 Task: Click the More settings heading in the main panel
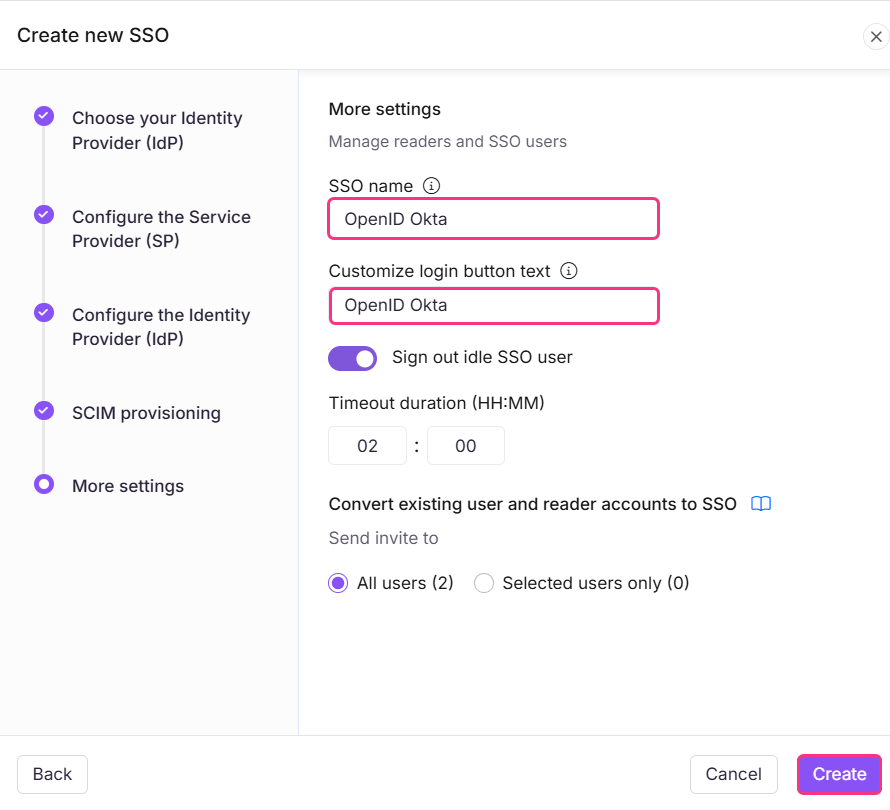tap(385, 108)
